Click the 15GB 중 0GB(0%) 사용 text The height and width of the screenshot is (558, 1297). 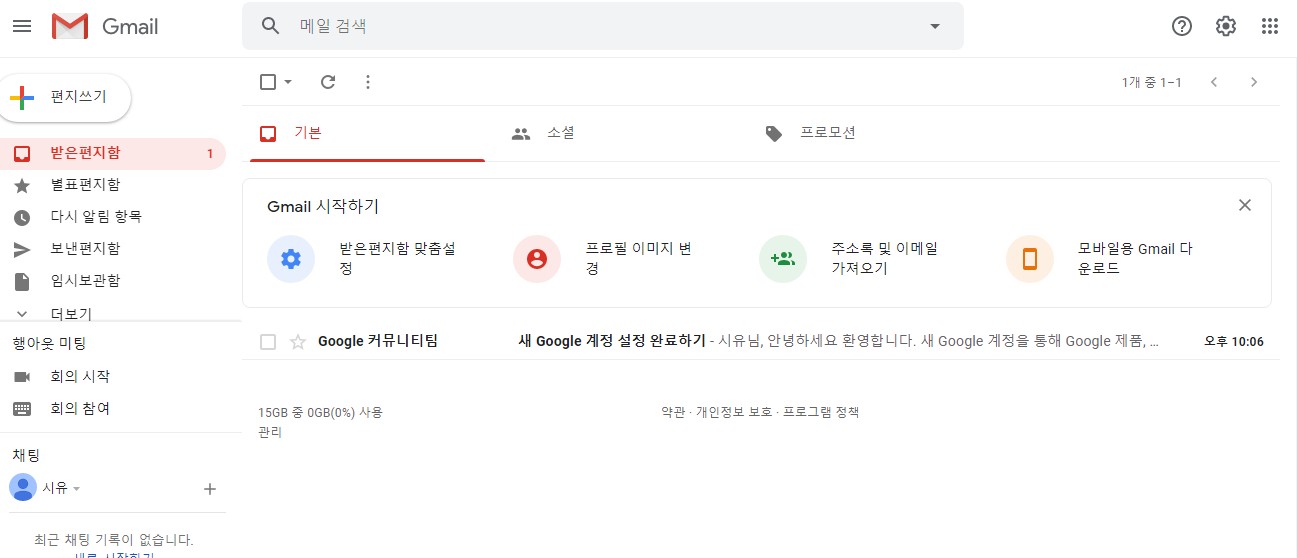coord(320,412)
